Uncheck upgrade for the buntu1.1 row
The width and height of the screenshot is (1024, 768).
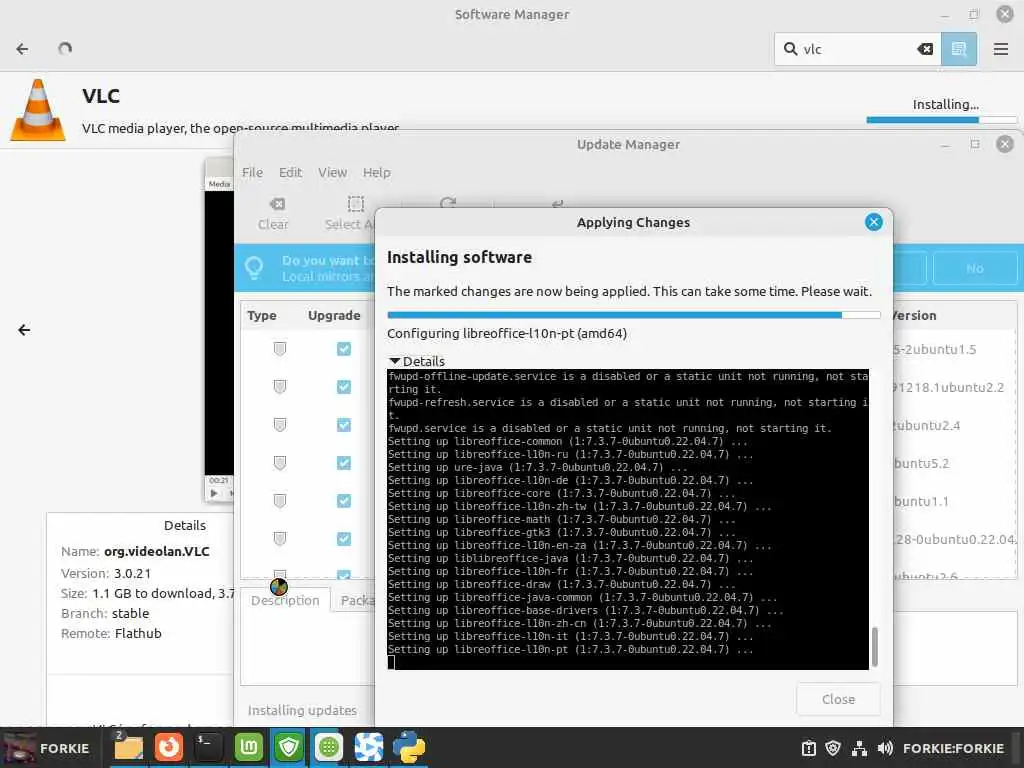click(x=344, y=500)
